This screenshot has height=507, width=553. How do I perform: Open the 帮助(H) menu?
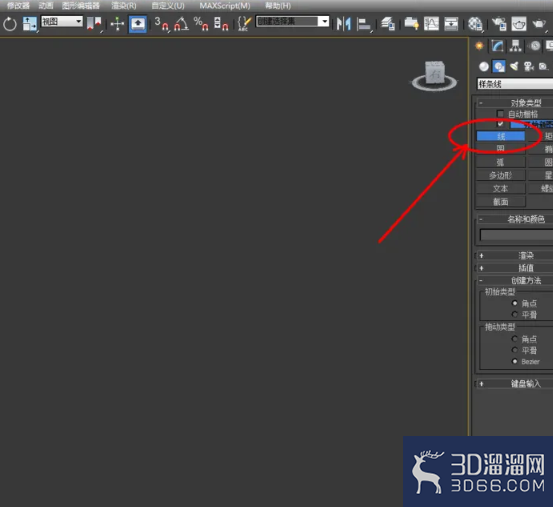(x=278, y=6)
